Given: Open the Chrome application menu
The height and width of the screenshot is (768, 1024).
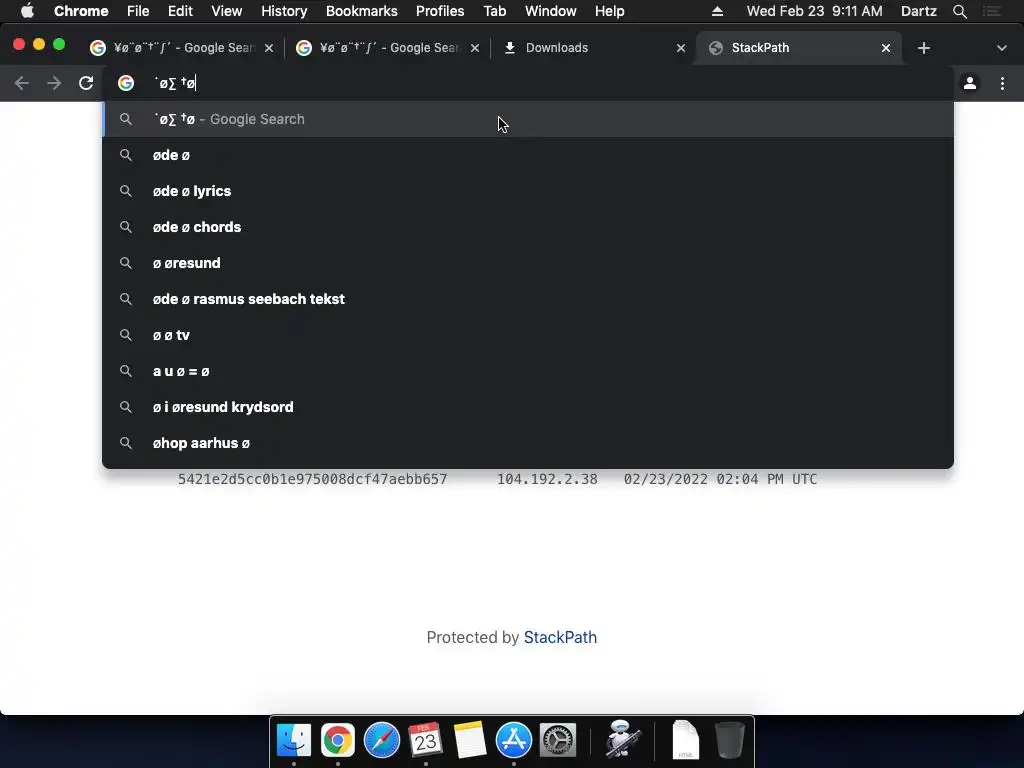Looking at the screenshot, I should click(x=81, y=11).
